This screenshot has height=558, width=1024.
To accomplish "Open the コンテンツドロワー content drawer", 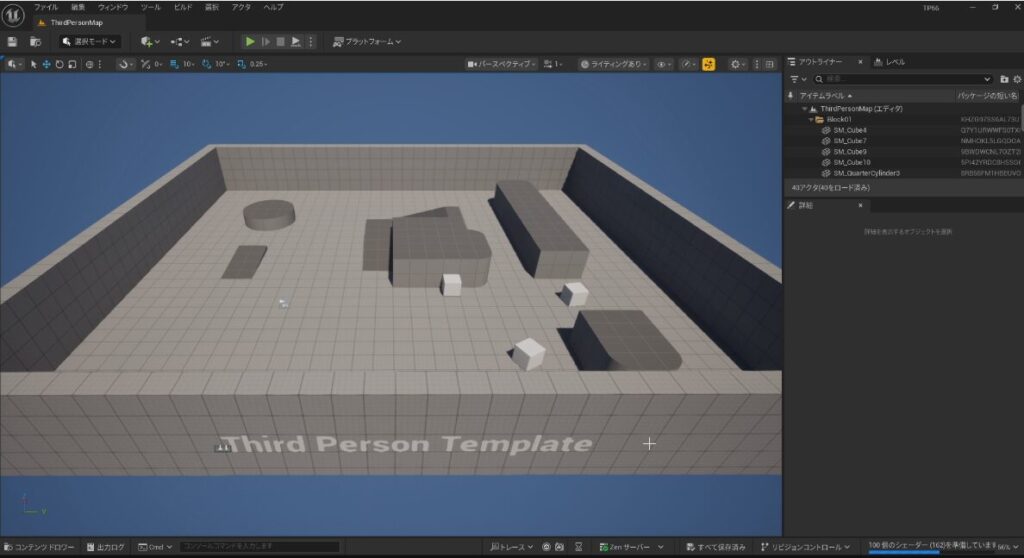I will pyautogui.click(x=39, y=548).
